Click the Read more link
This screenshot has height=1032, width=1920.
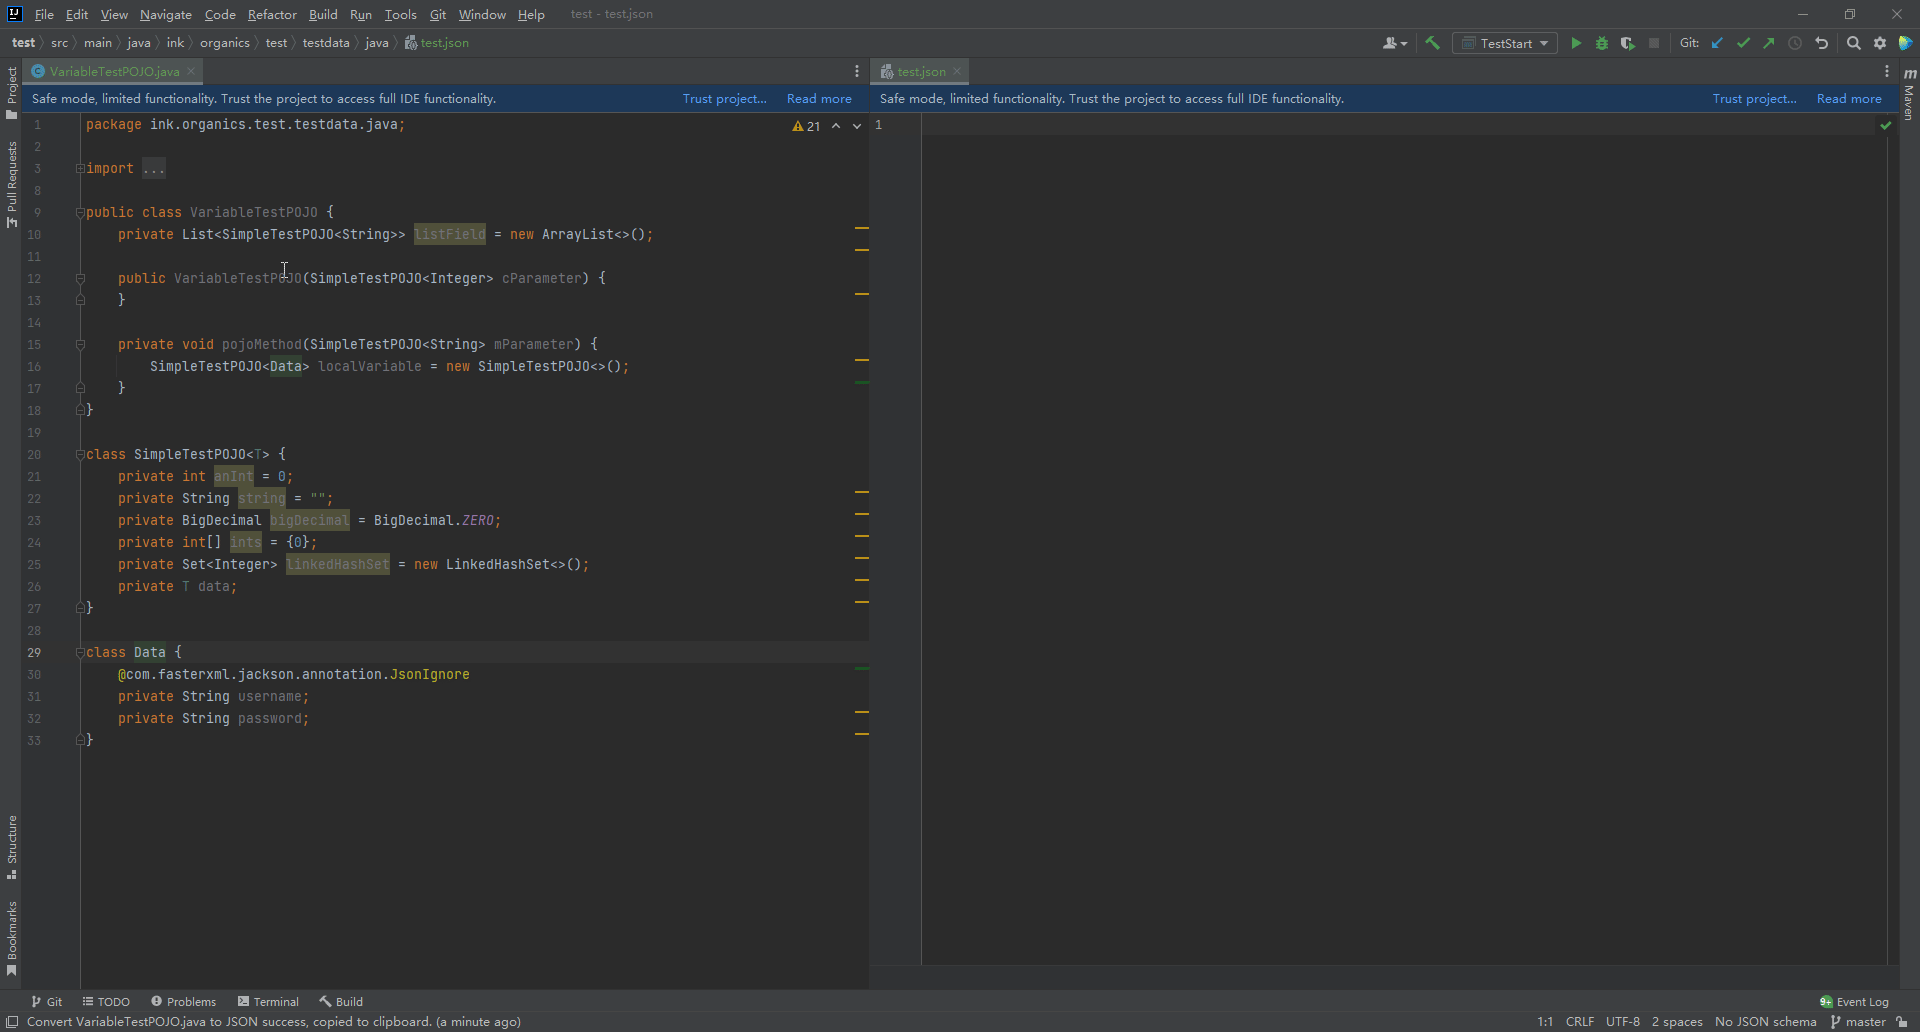[x=818, y=98]
